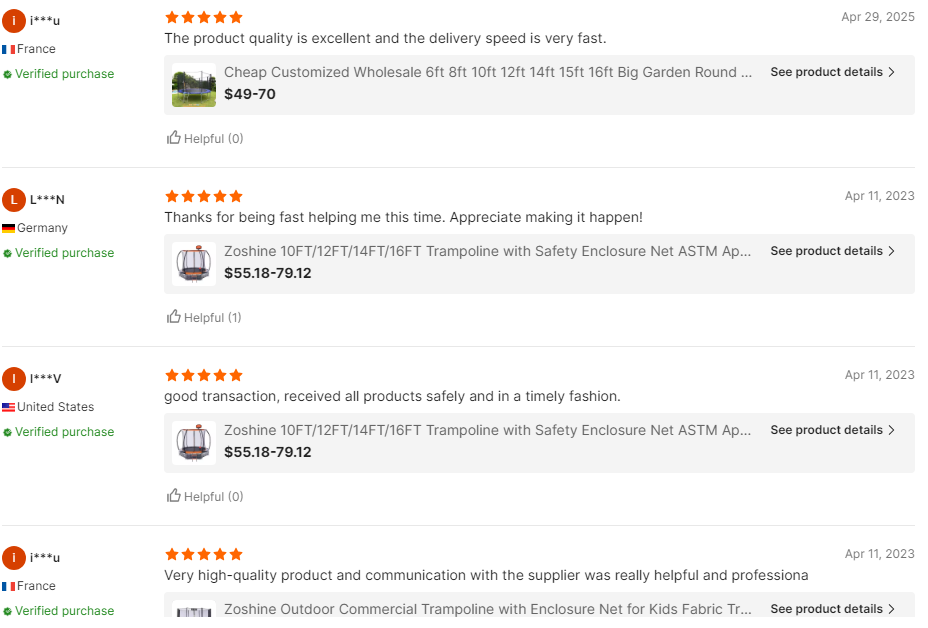928x628 pixels.
Task: Click five-star rating on L***N's review
Action: 204,197
